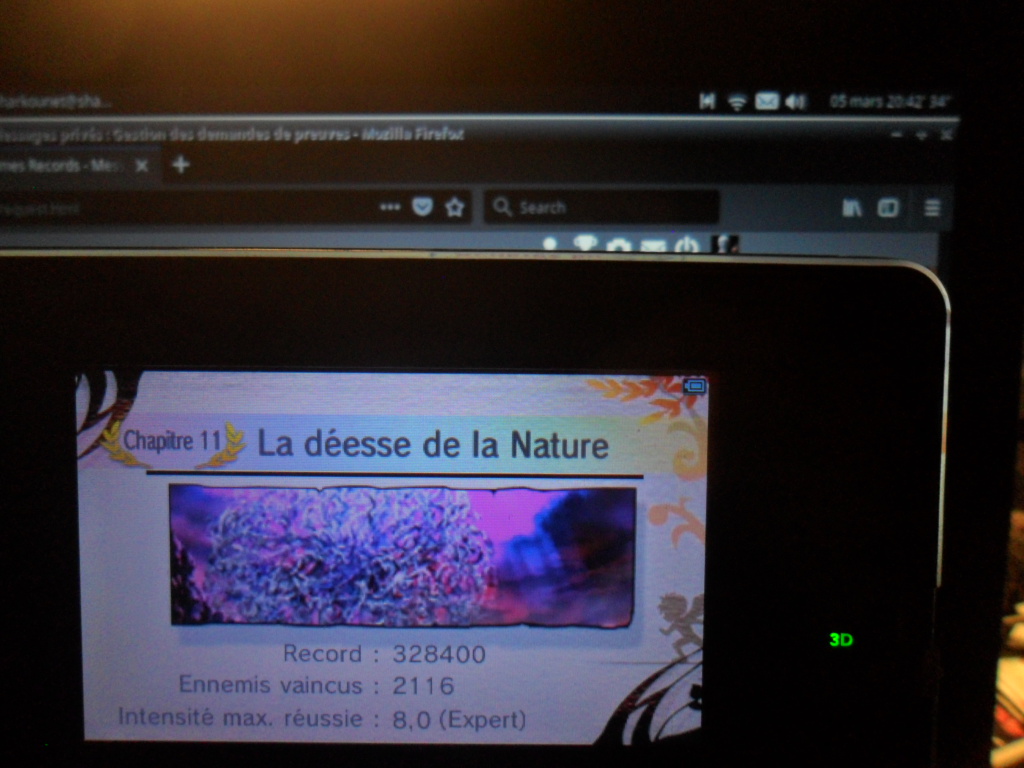Open the Wi-Fi network indicator
This screenshot has height=768, width=1024.
pyautogui.click(x=737, y=101)
